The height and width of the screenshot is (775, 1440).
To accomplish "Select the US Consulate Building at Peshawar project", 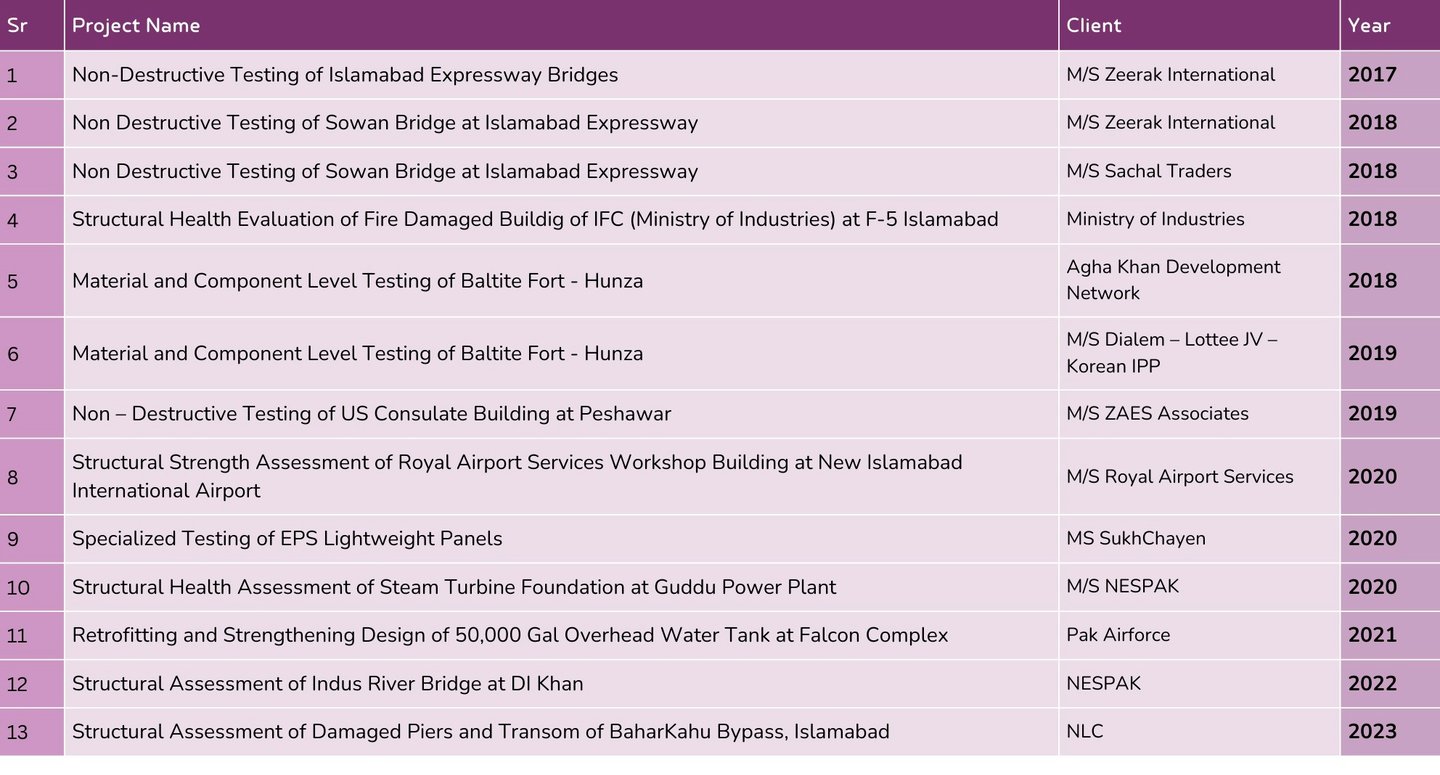I will [x=561, y=414].
